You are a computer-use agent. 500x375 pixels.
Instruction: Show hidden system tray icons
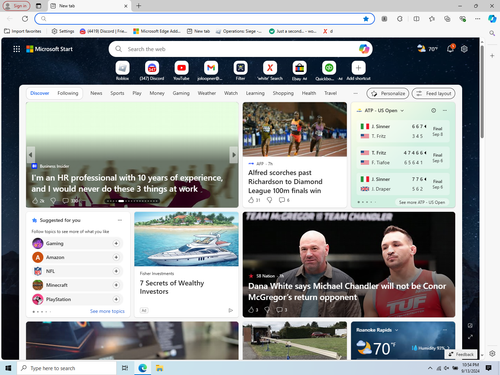[430, 368]
